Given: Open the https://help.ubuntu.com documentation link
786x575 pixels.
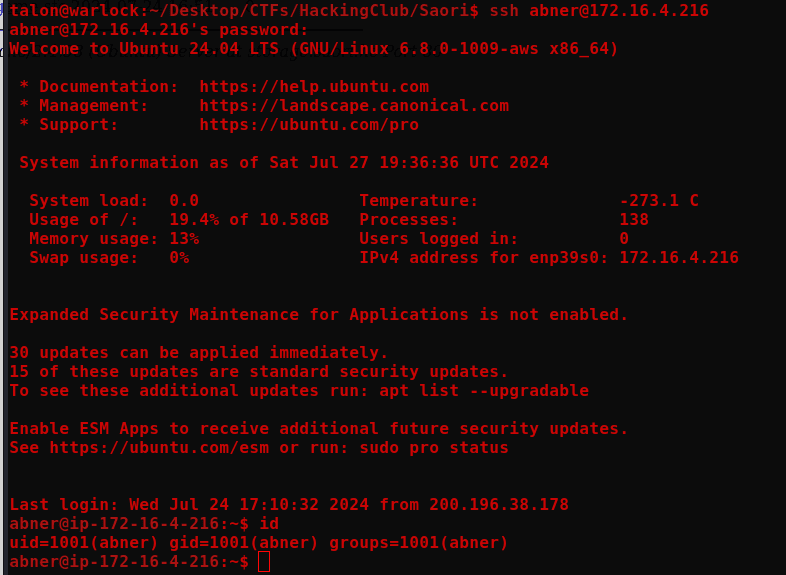Looking at the screenshot, I should [x=314, y=87].
